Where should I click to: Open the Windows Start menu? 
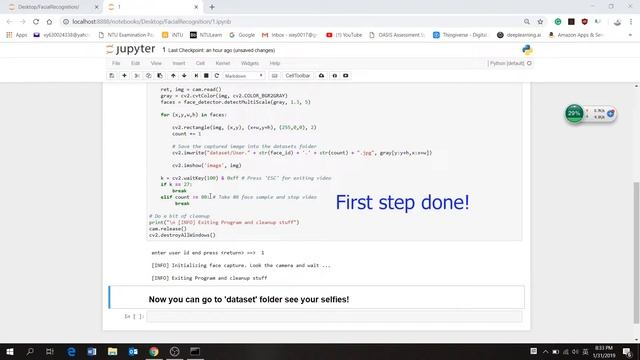pos(10,351)
